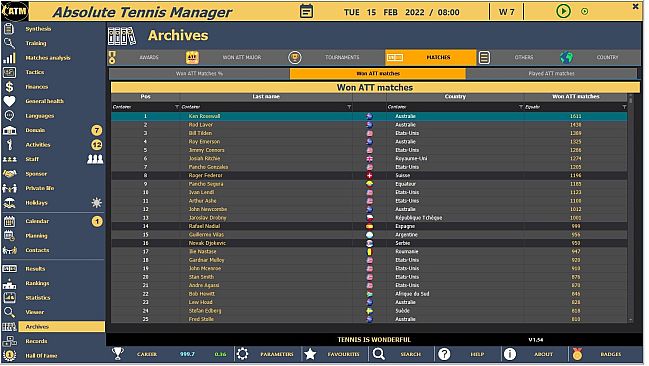The width and height of the screenshot is (649, 366).
Task: Click the small advance-step circle button
Action: (x=584, y=12)
